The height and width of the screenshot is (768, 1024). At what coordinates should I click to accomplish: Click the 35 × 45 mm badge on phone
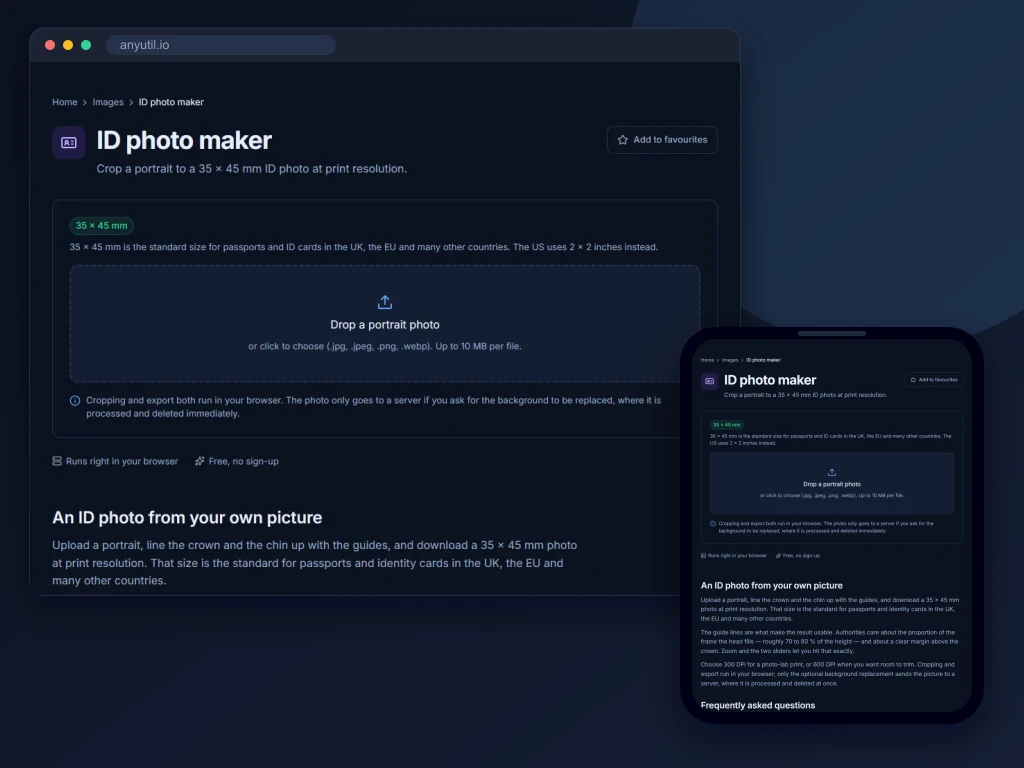[x=726, y=424]
